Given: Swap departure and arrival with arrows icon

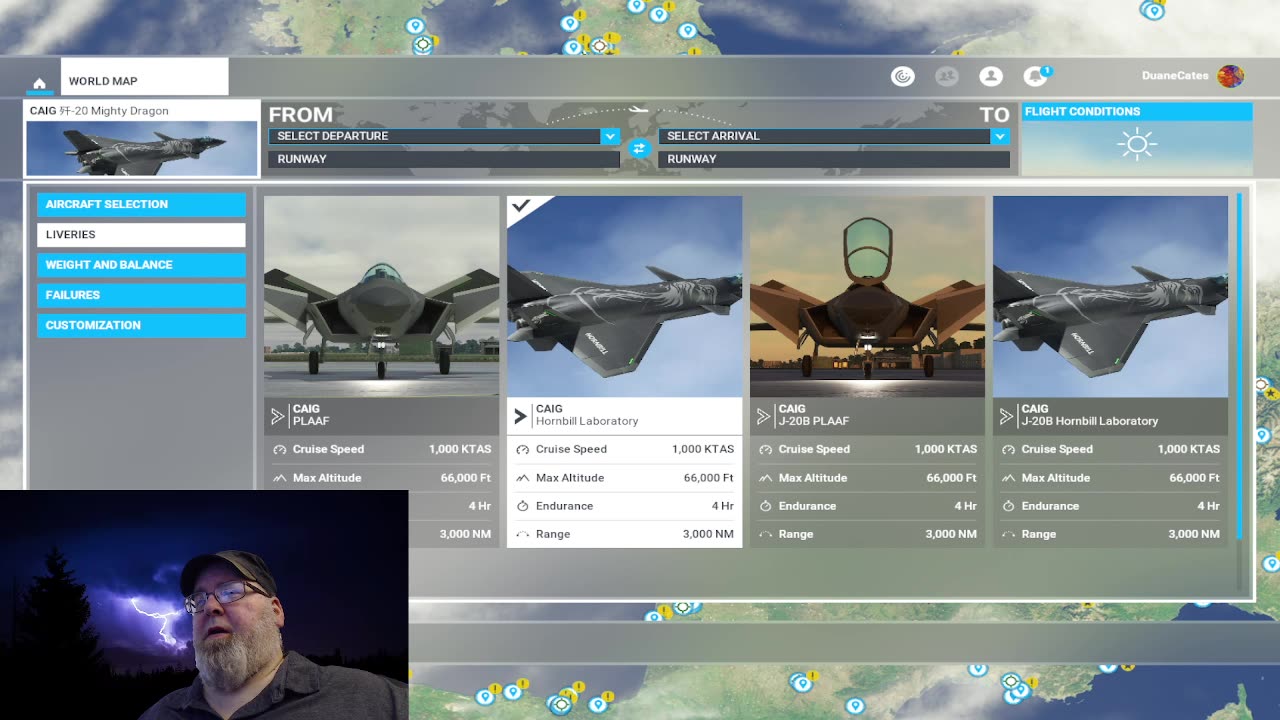Looking at the screenshot, I should point(639,148).
